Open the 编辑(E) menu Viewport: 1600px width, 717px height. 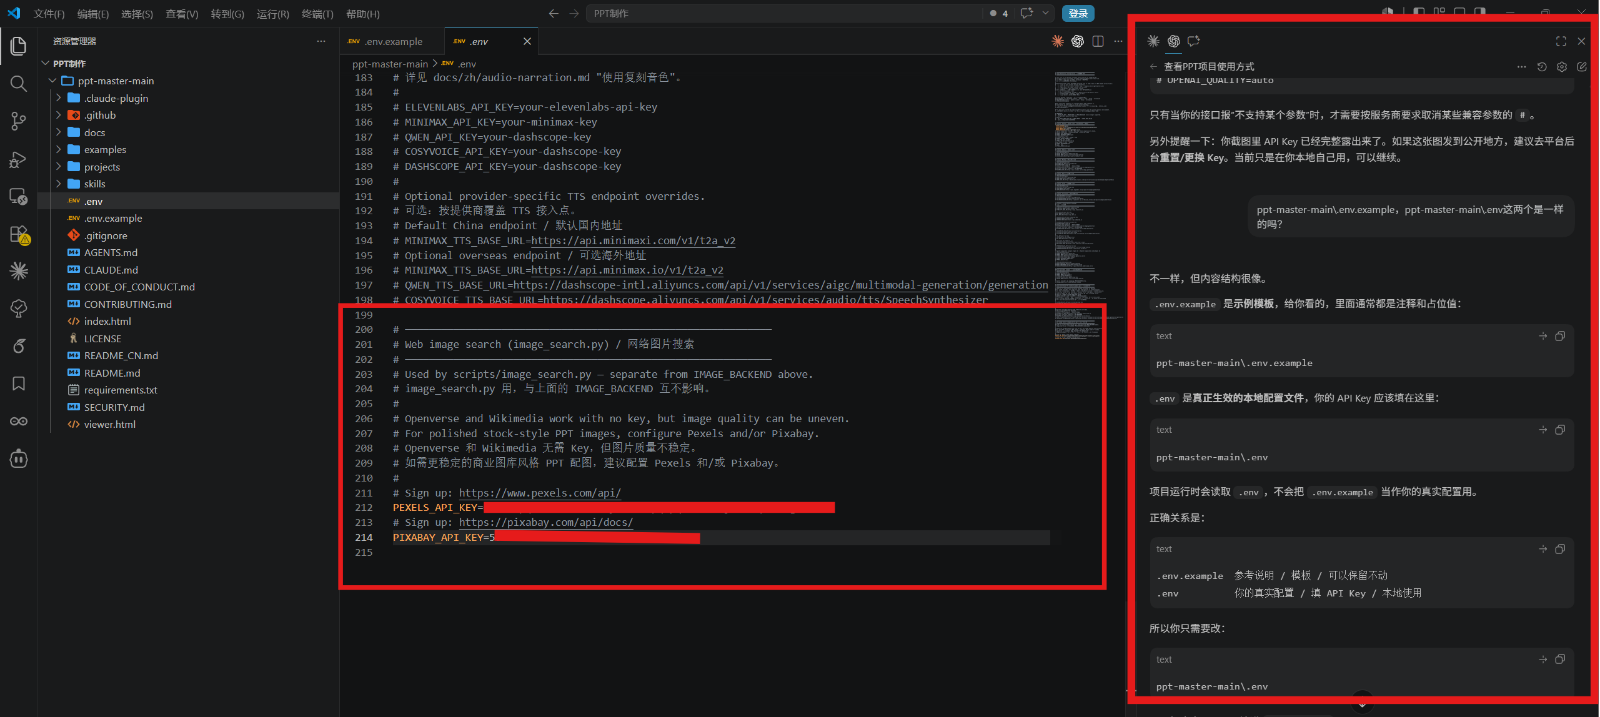(93, 14)
